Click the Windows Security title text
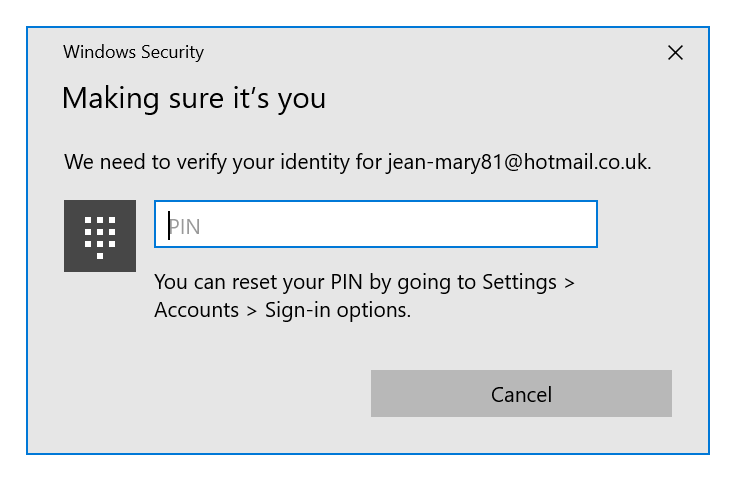Screen dimensions: 736x482 coord(134,52)
